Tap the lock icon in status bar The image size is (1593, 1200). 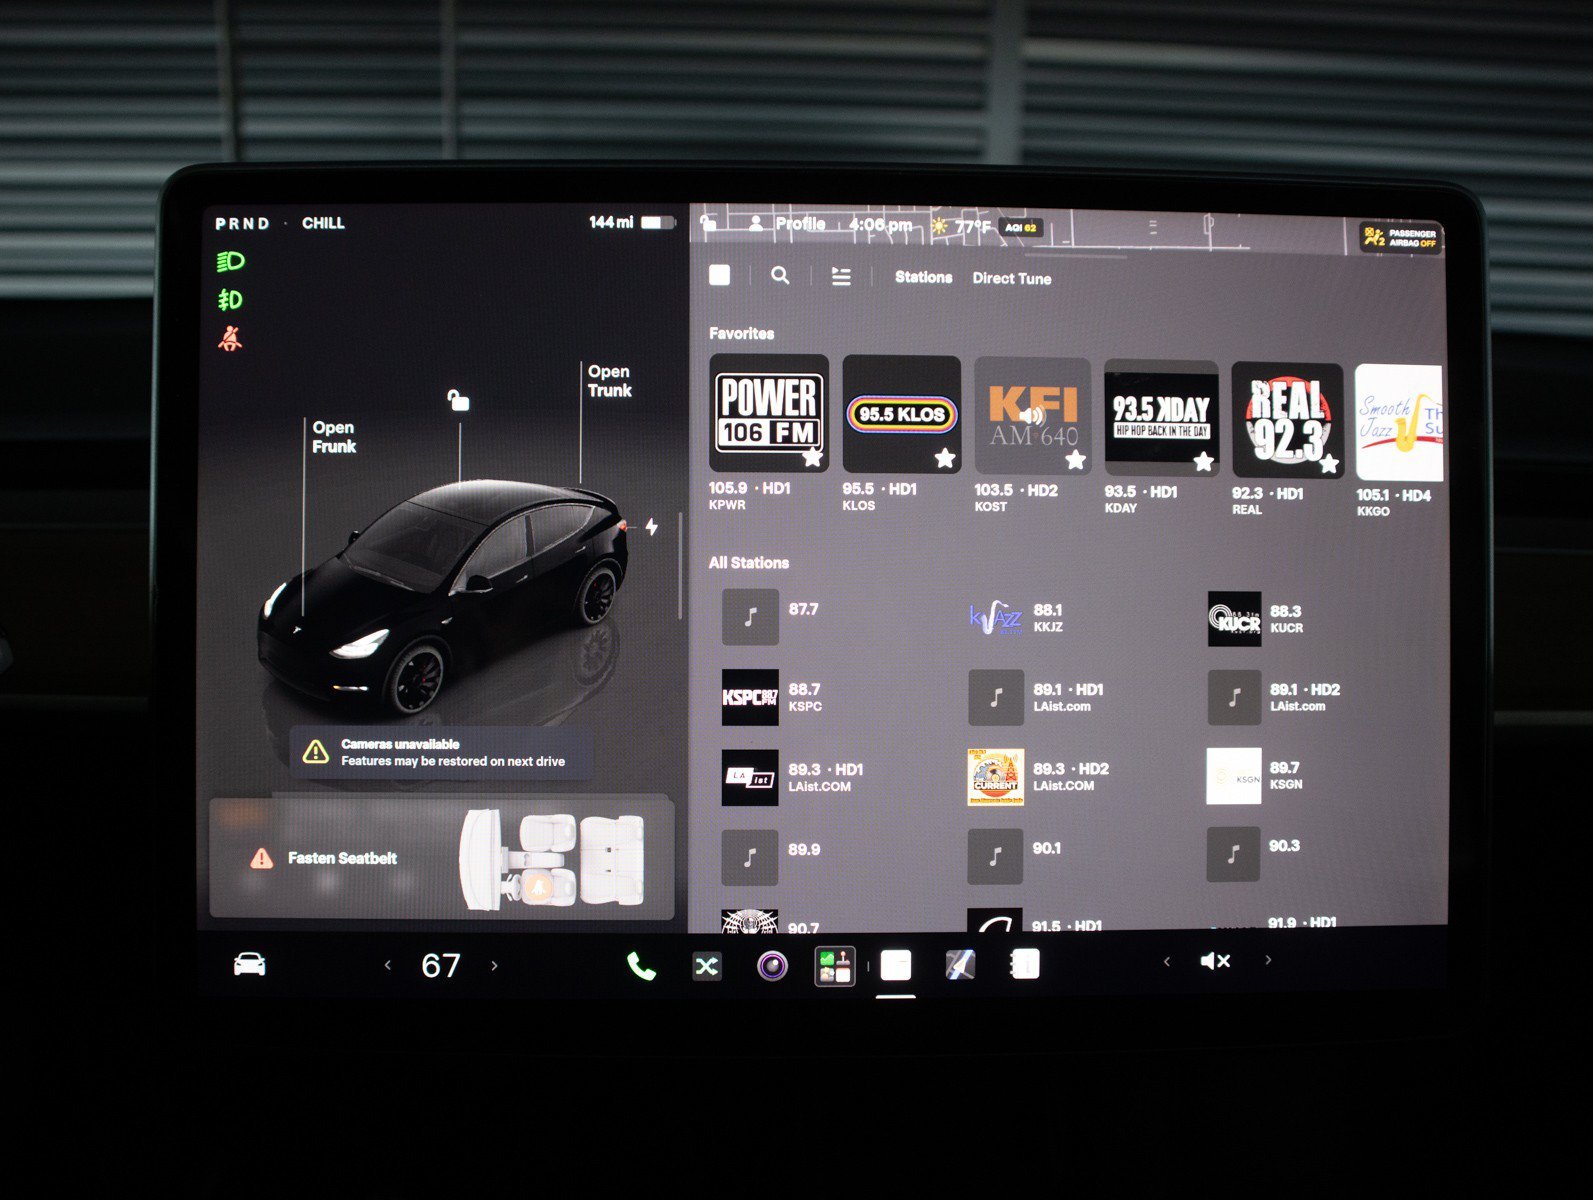(x=708, y=222)
